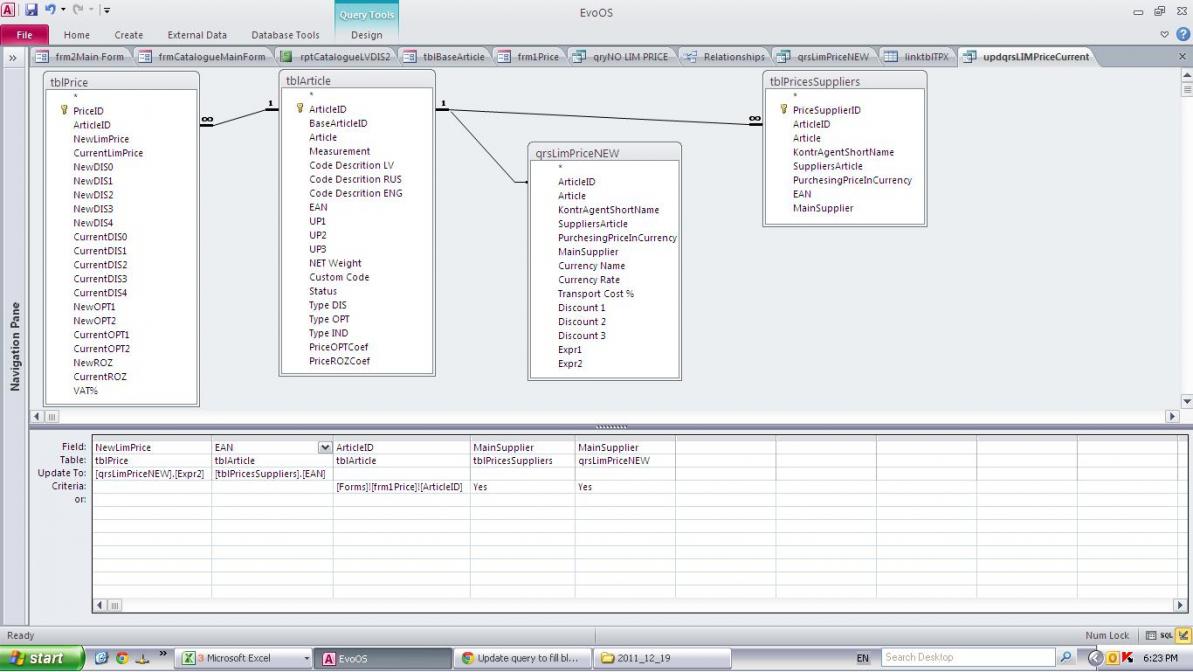The image size is (1193, 672).
Task: Switch to the Create ribbon tab
Action: click(x=129, y=35)
